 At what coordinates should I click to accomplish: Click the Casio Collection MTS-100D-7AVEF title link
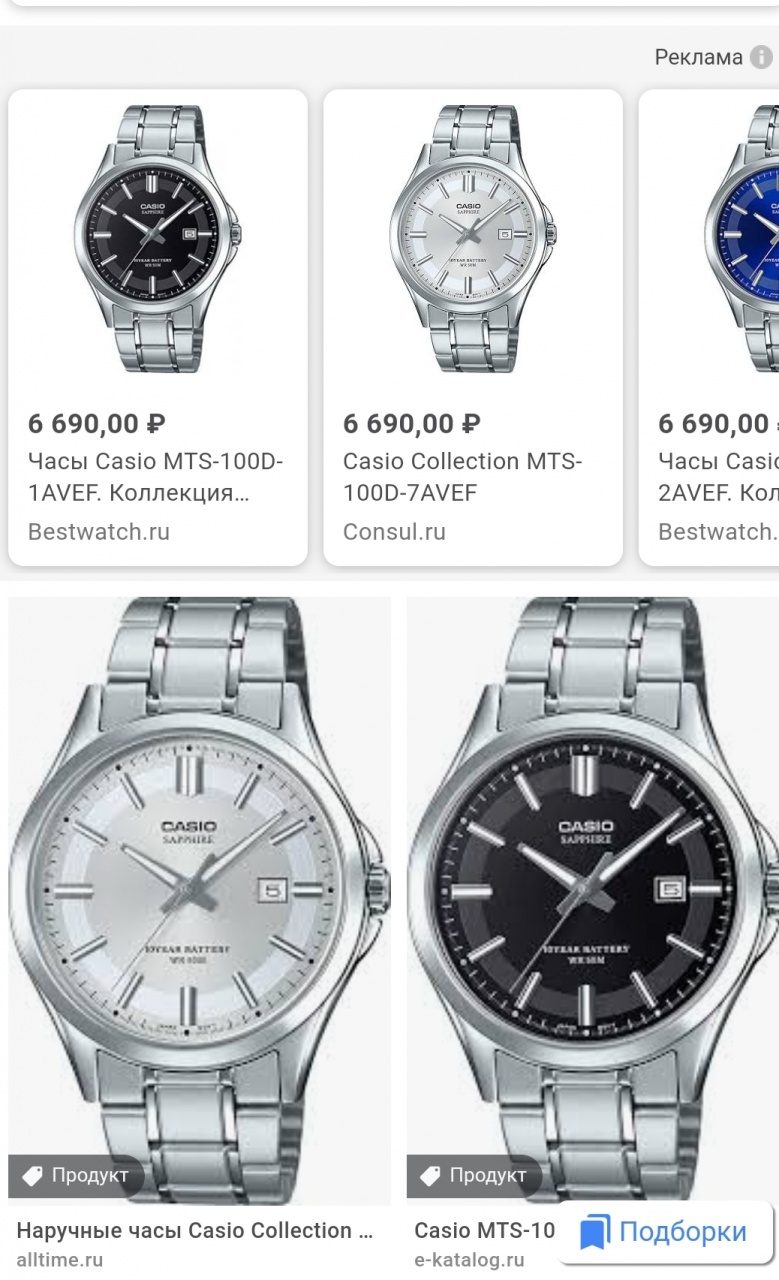[x=462, y=477]
